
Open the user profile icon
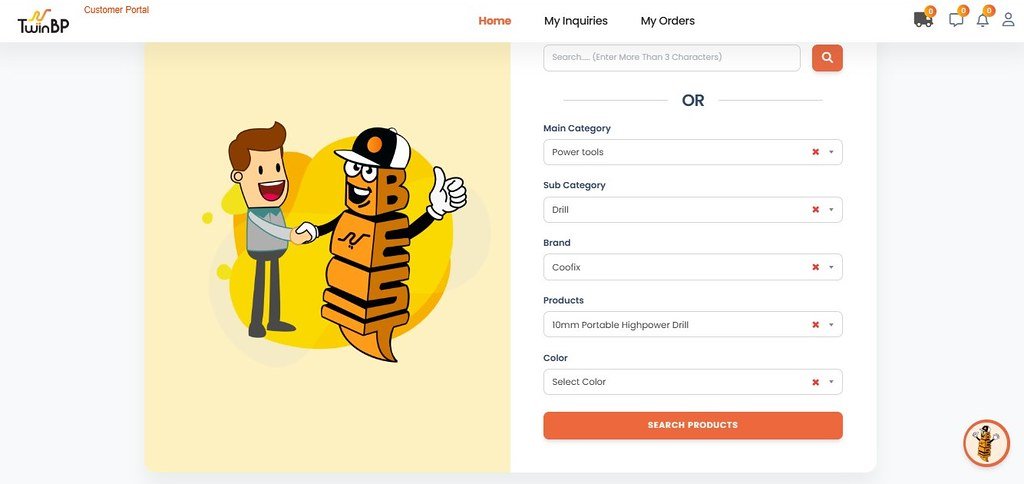1008,20
